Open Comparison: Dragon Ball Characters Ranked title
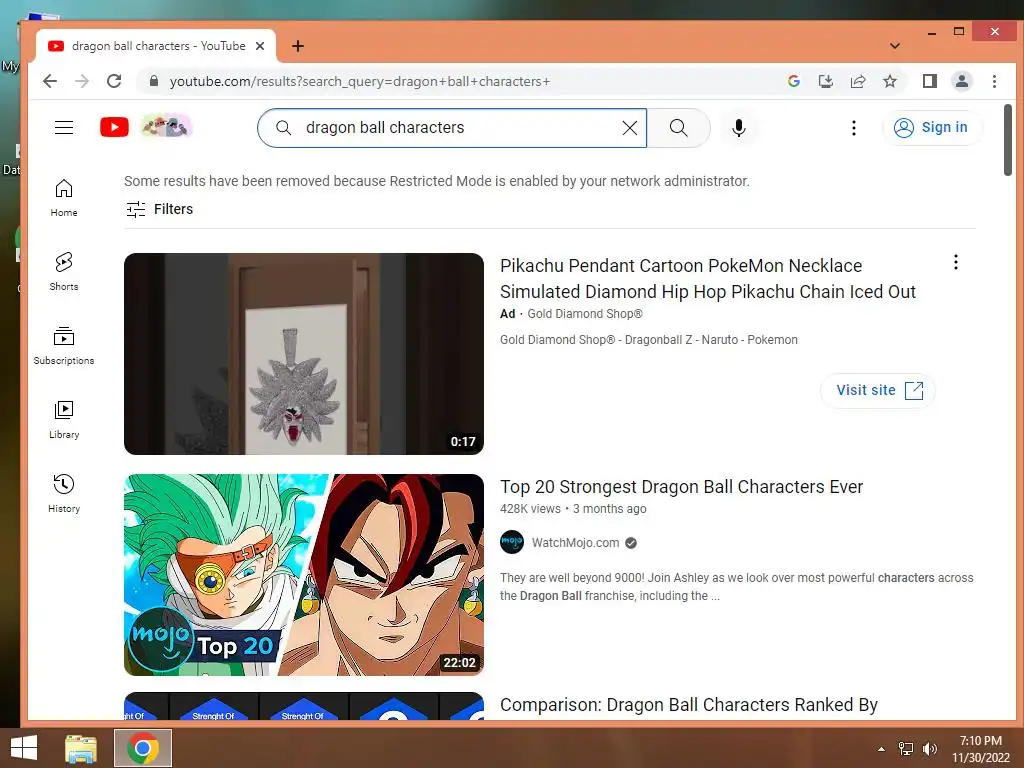 [688, 705]
